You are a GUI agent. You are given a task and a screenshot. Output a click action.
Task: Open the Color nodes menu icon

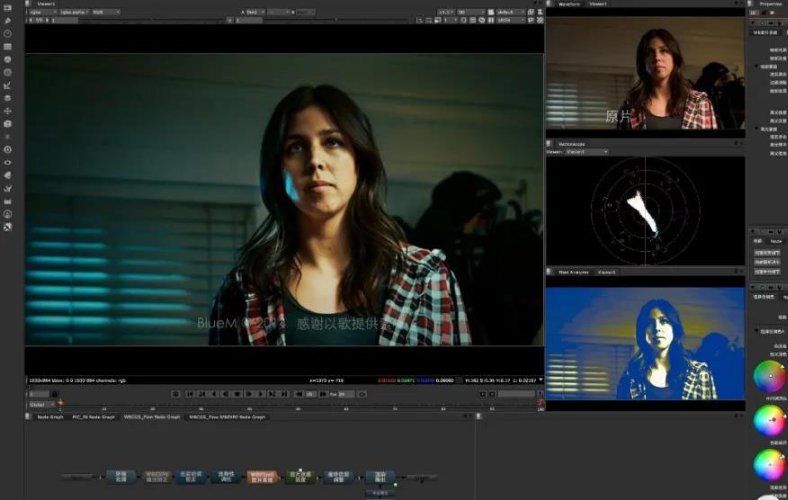click(8, 59)
